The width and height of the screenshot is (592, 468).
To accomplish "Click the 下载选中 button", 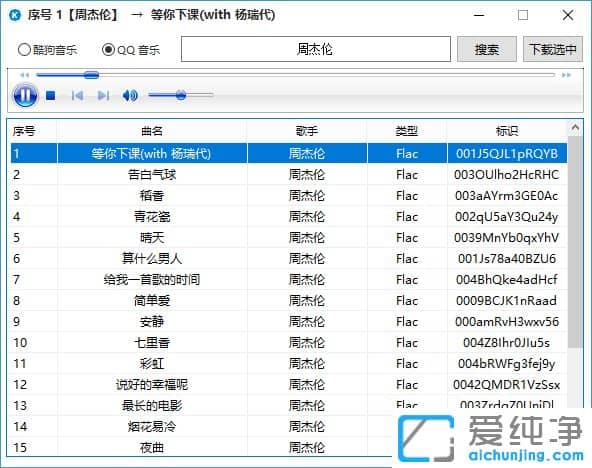I will tap(553, 49).
